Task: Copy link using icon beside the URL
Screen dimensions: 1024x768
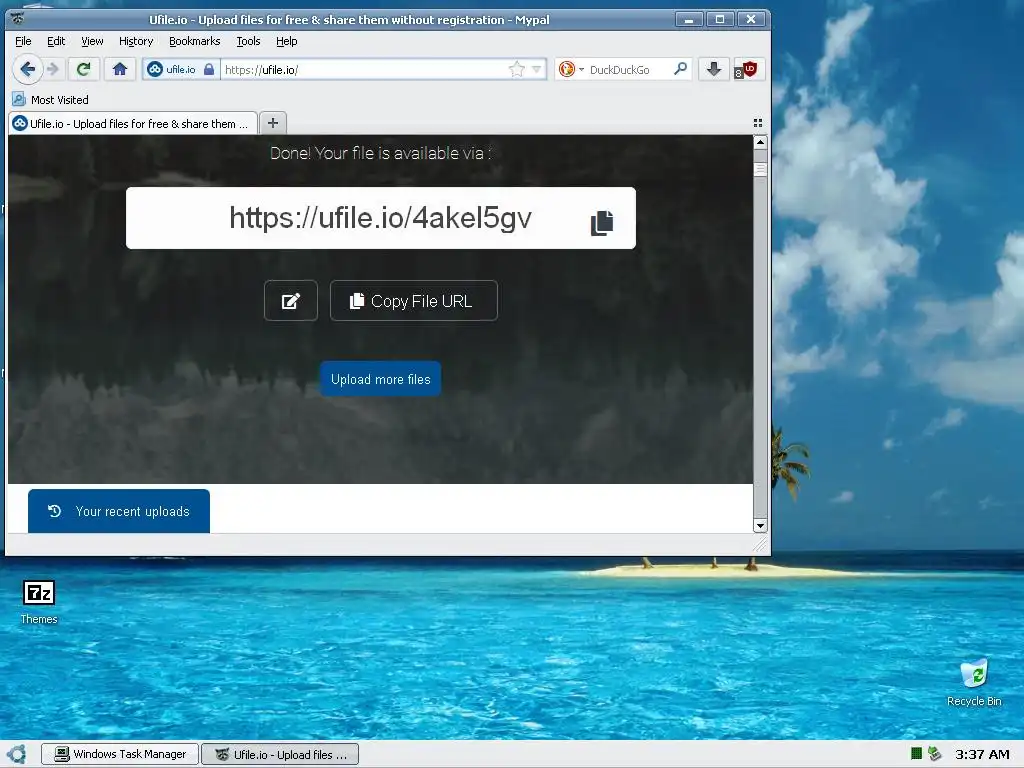Action: (x=601, y=223)
